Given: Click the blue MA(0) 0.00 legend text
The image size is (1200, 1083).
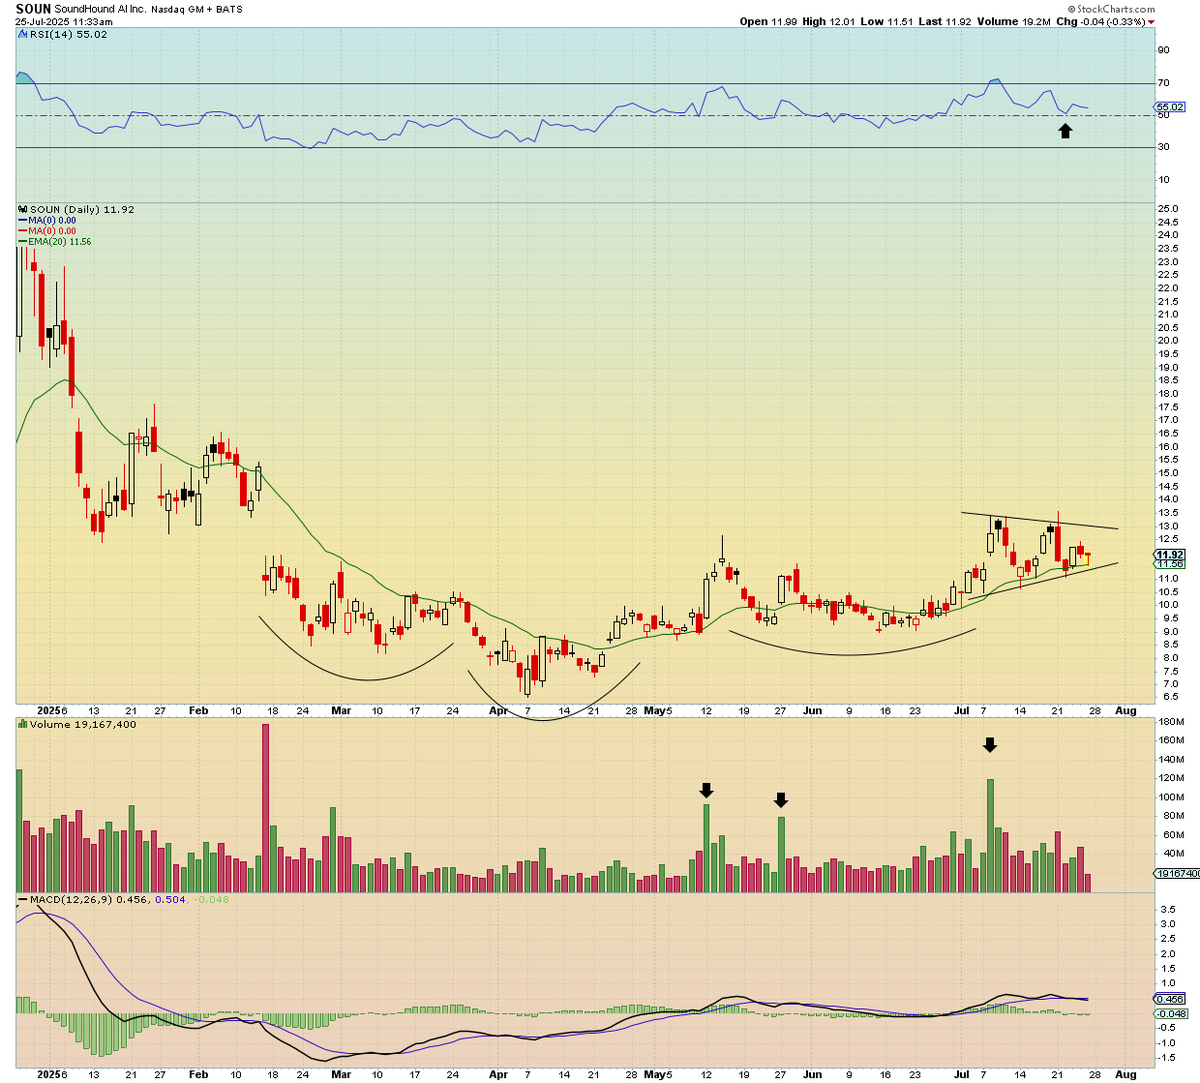Looking at the screenshot, I should click(x=52, y=220).
